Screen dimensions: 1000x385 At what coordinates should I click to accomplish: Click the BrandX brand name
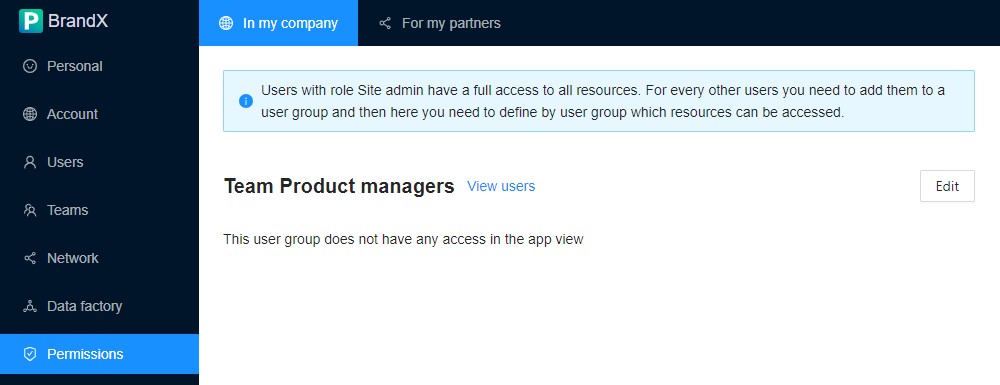click(x=78, y=21)
